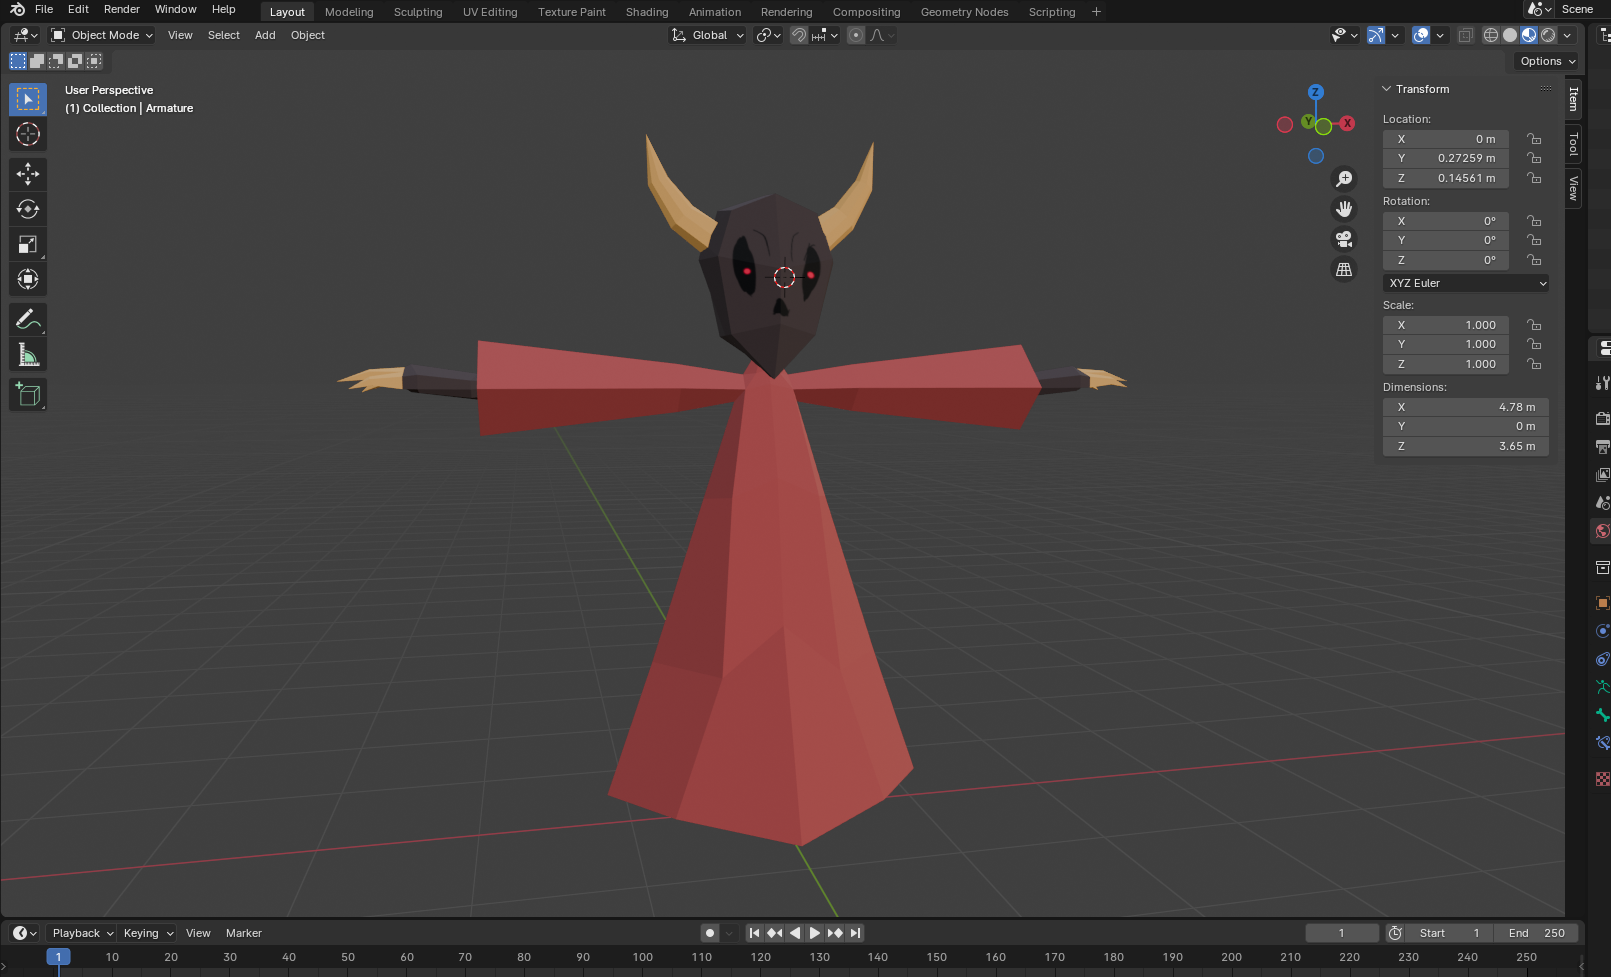Select the 3D Cursor tool

pos(28,134)
